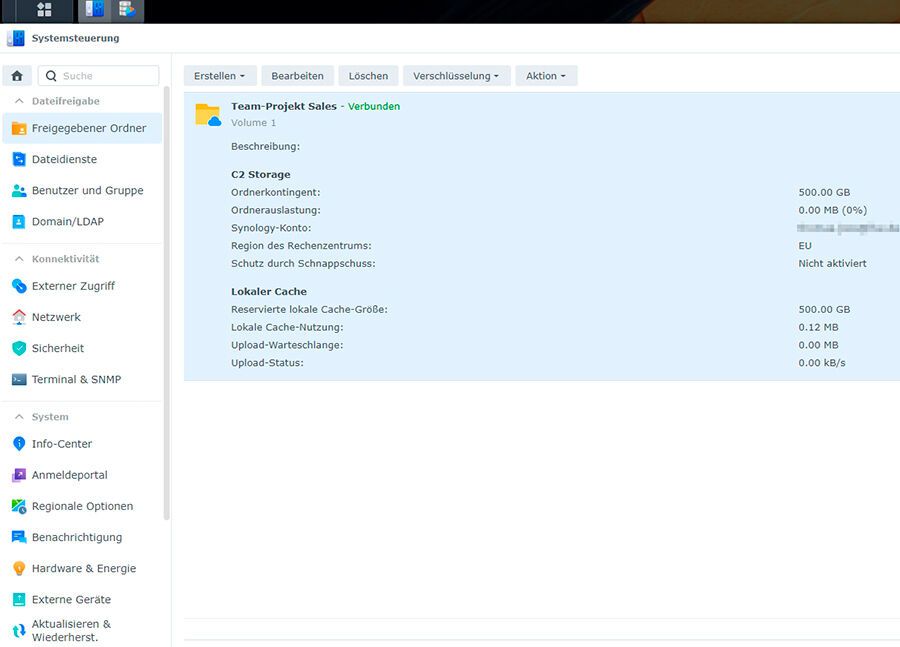This screenshot has height=647, width=900.
Task: Open the Sicherheit shield icon
Action: click(x=19, y=348)
